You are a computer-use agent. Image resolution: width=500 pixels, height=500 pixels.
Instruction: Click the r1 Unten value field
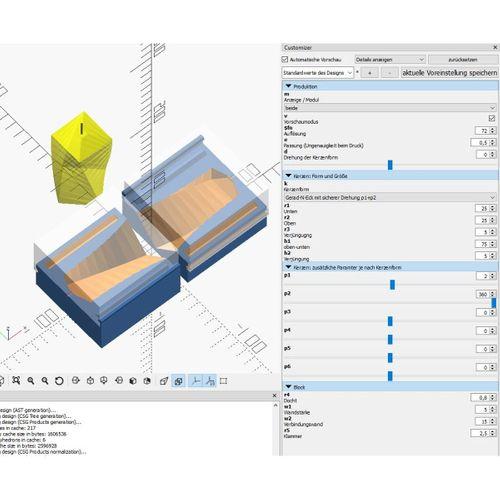click(x=486, y=208)
